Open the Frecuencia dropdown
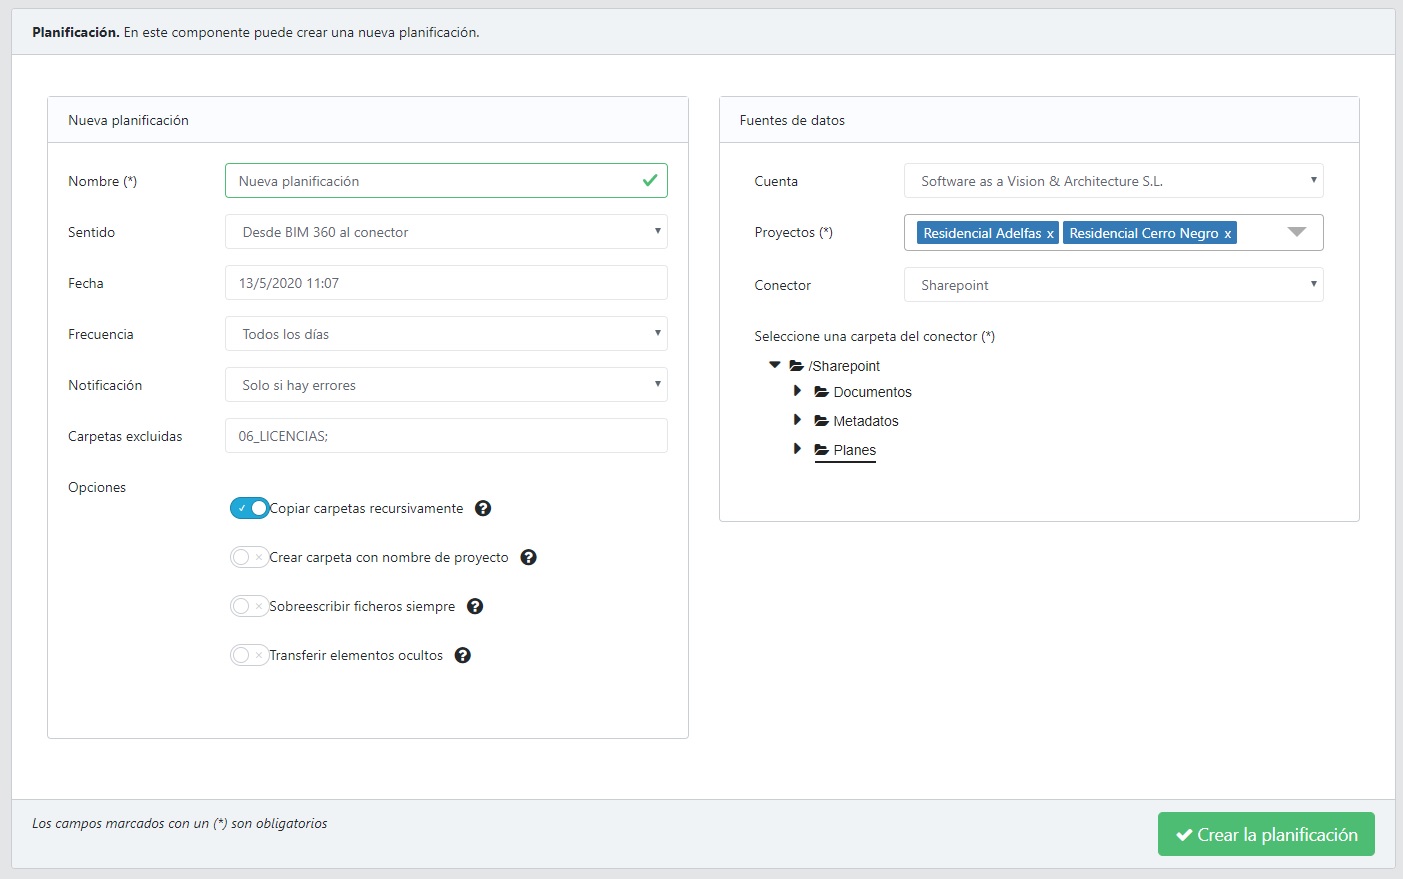Image resolution: width=1403 pixels, height=879 pixels. tap(446, 334)
